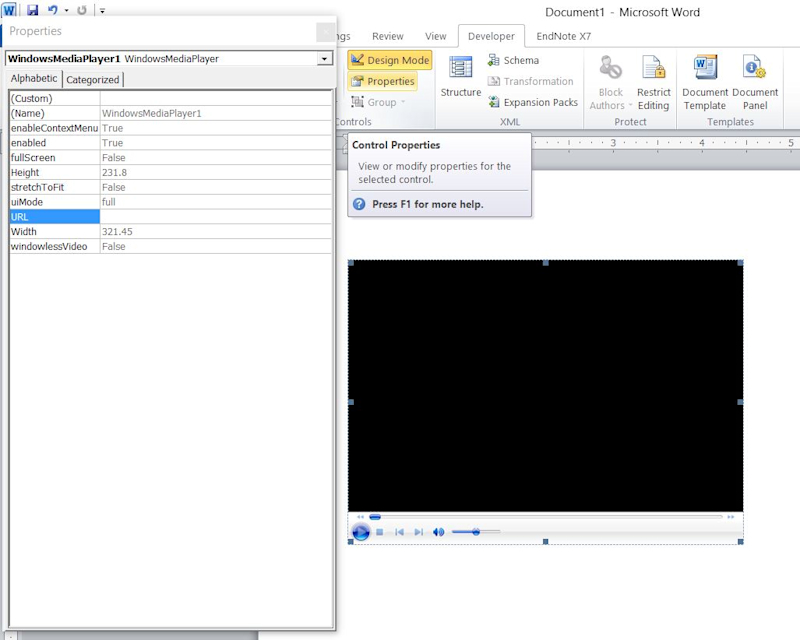
Task: Mute the media player volume
Action: pyautogui.click(x=438, y=532)
